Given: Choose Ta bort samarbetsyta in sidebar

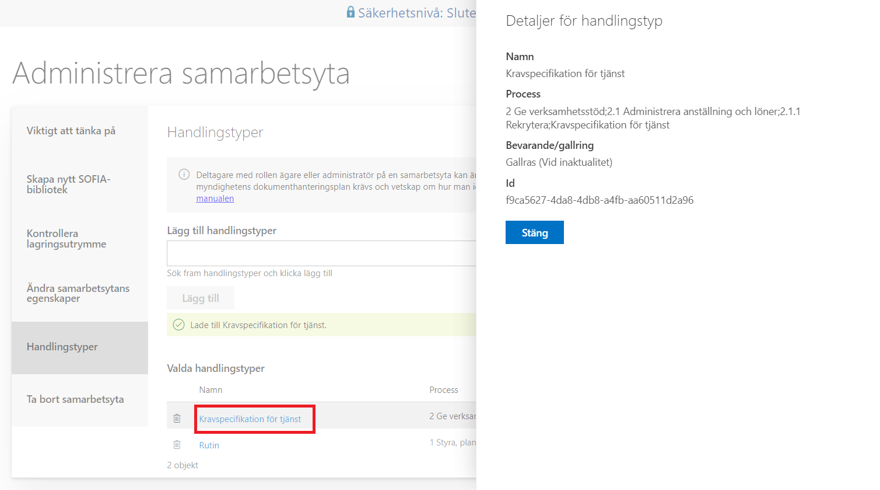Looking at the screenshot, I should tap(75, 399).
